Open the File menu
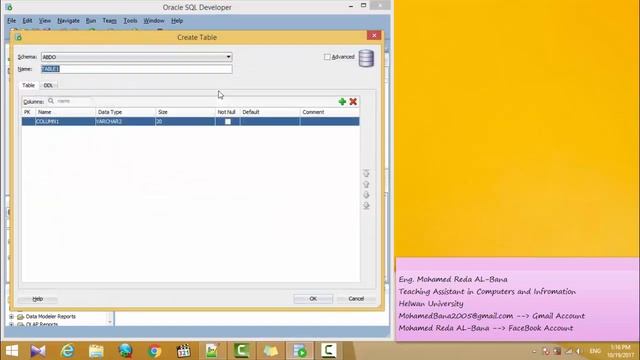Viewport: 640px width, 360px height. coord(11,20)
